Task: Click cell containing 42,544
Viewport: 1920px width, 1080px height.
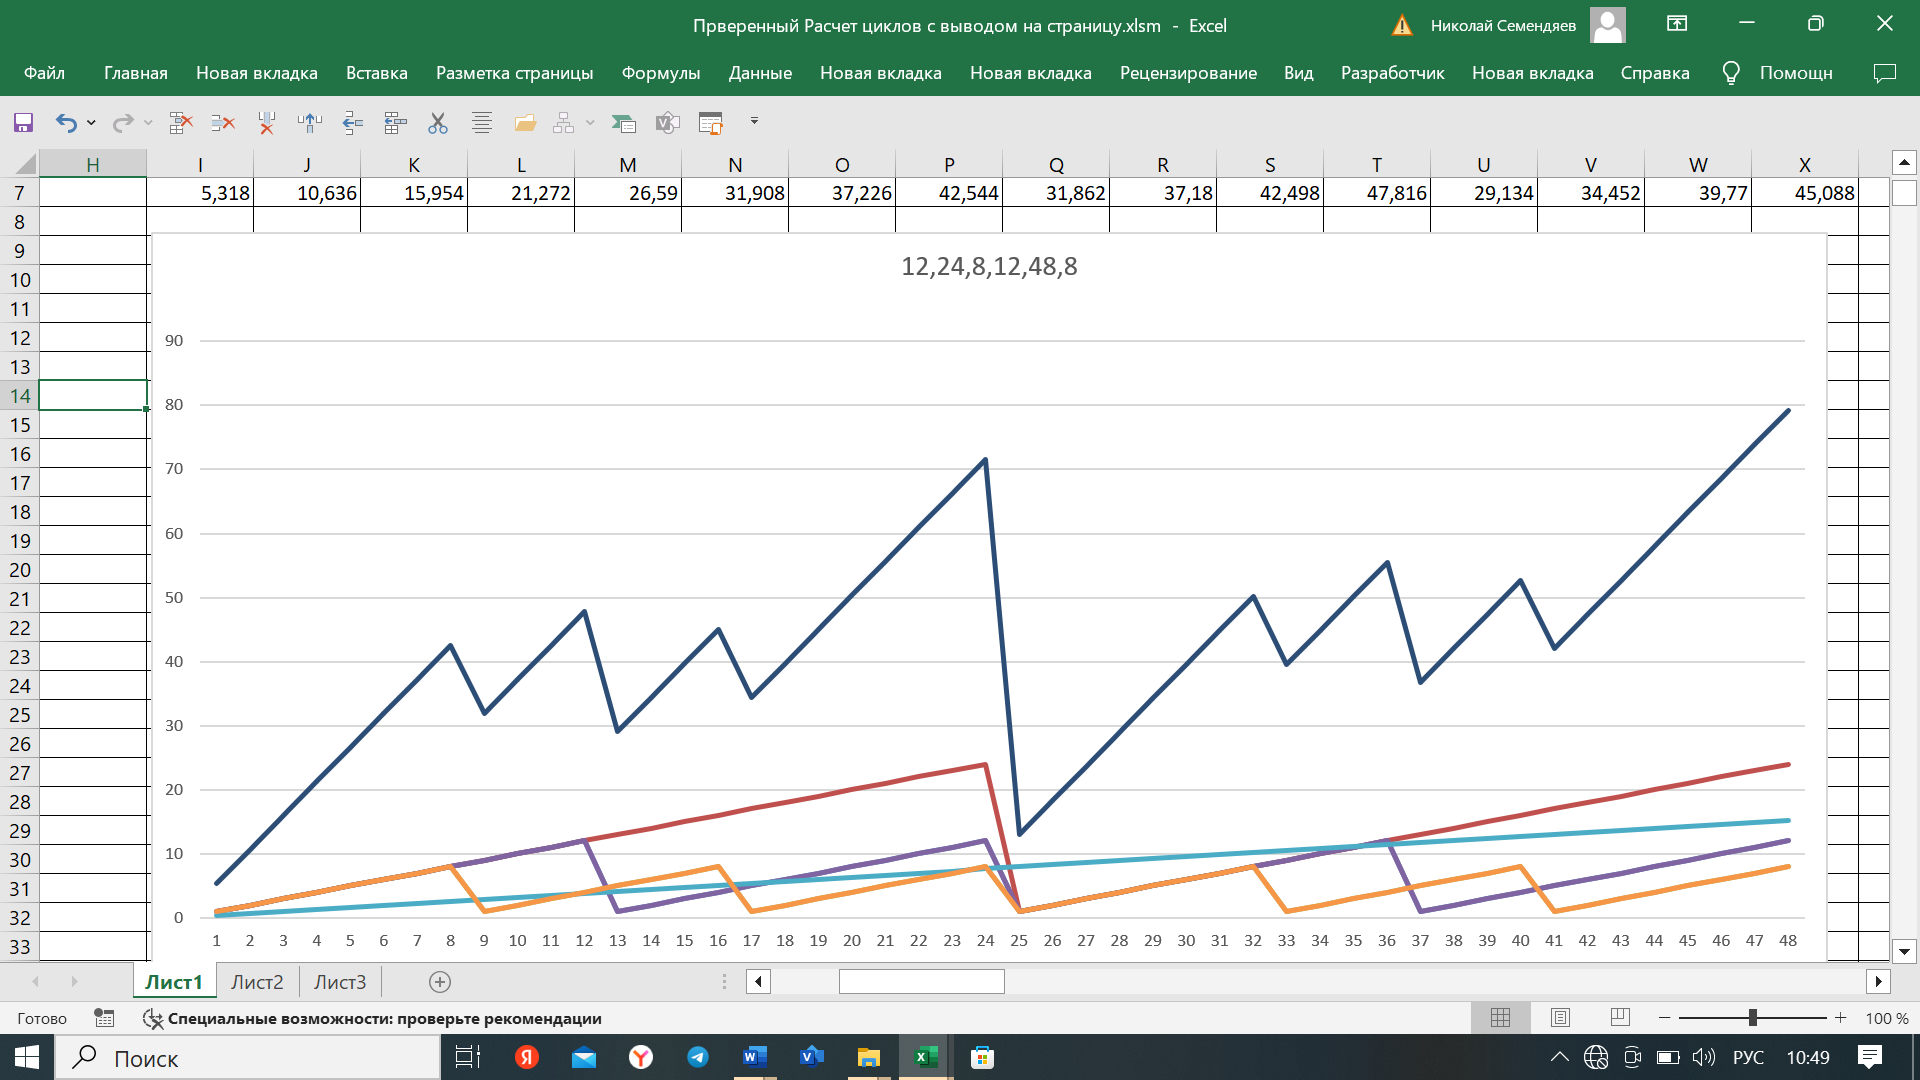Action: [949, 193]
